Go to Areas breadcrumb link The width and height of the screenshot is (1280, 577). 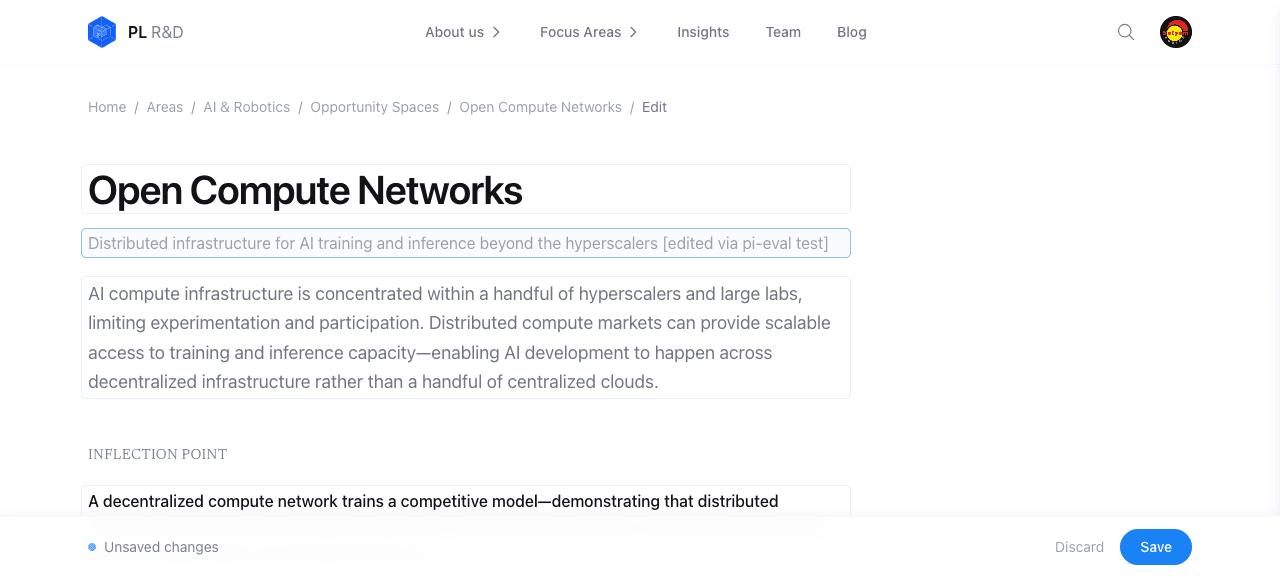point(165,107)
